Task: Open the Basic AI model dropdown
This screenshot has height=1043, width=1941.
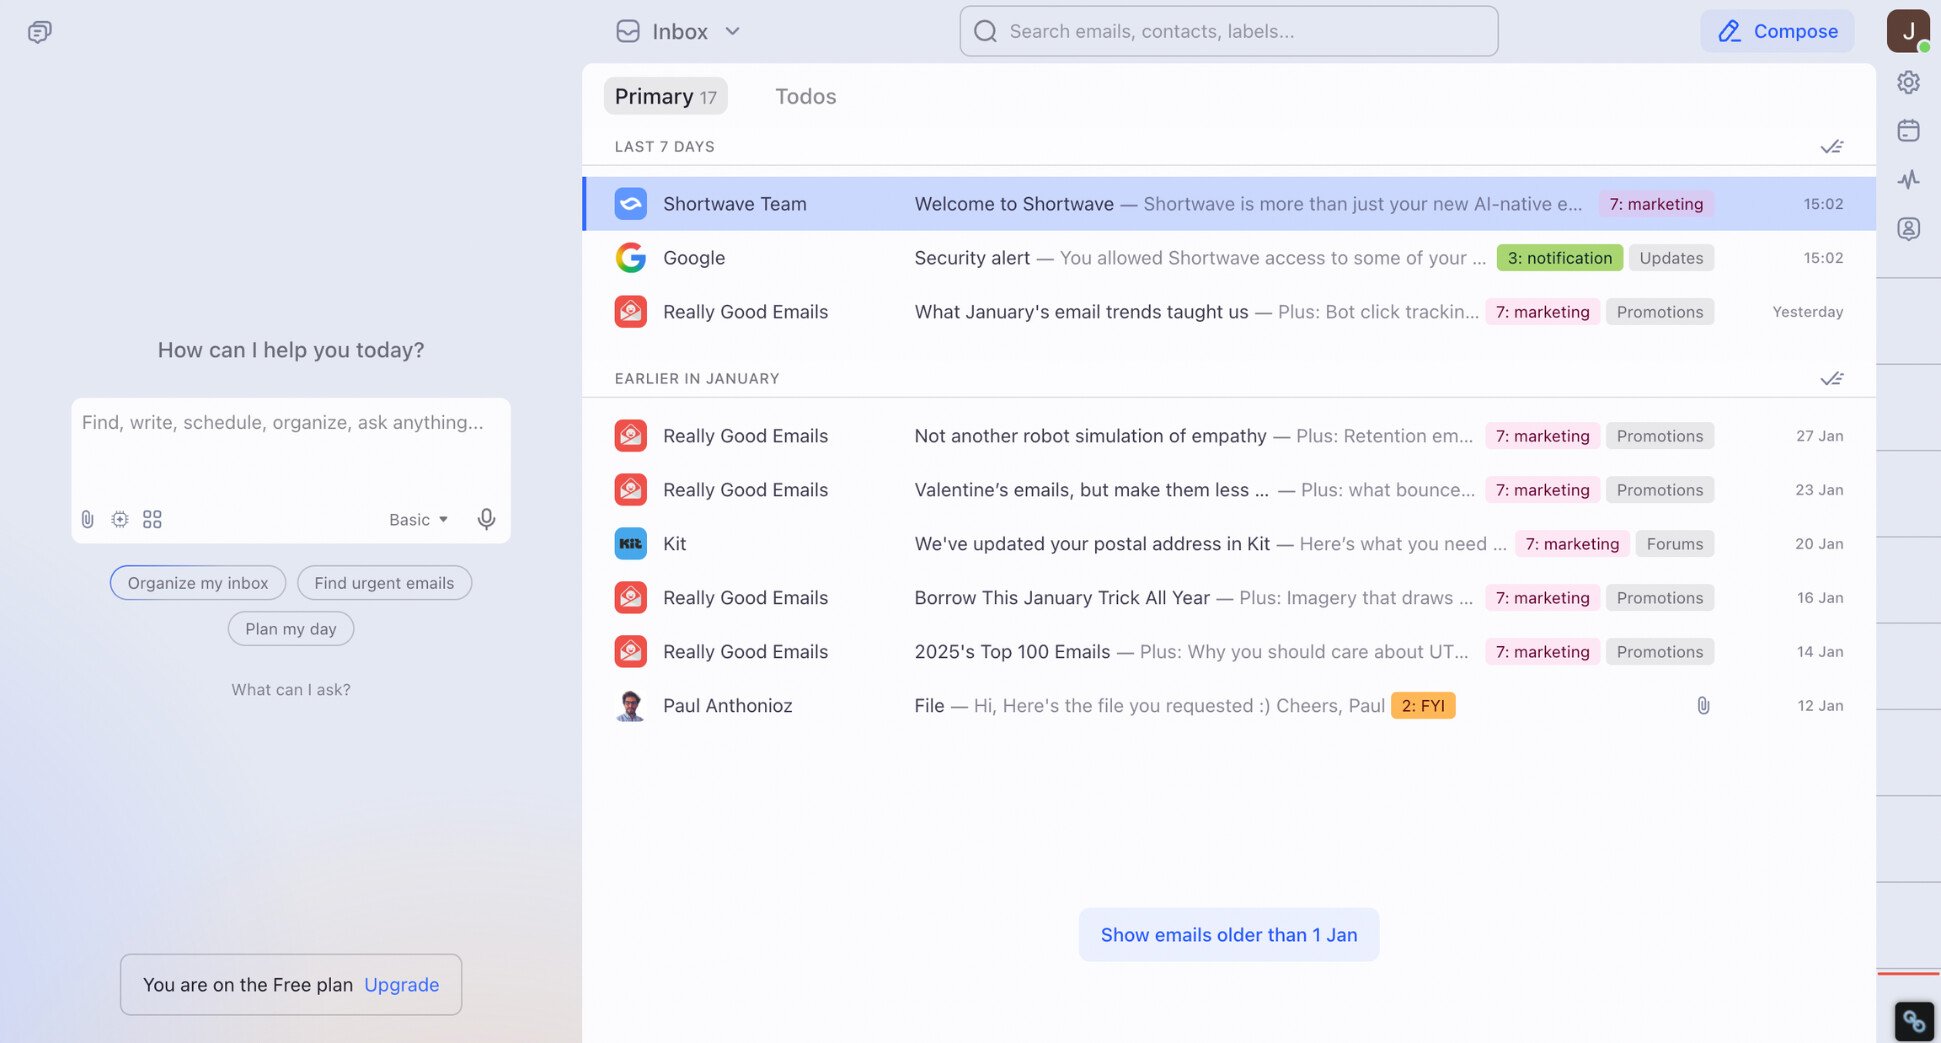Action: 418,519
